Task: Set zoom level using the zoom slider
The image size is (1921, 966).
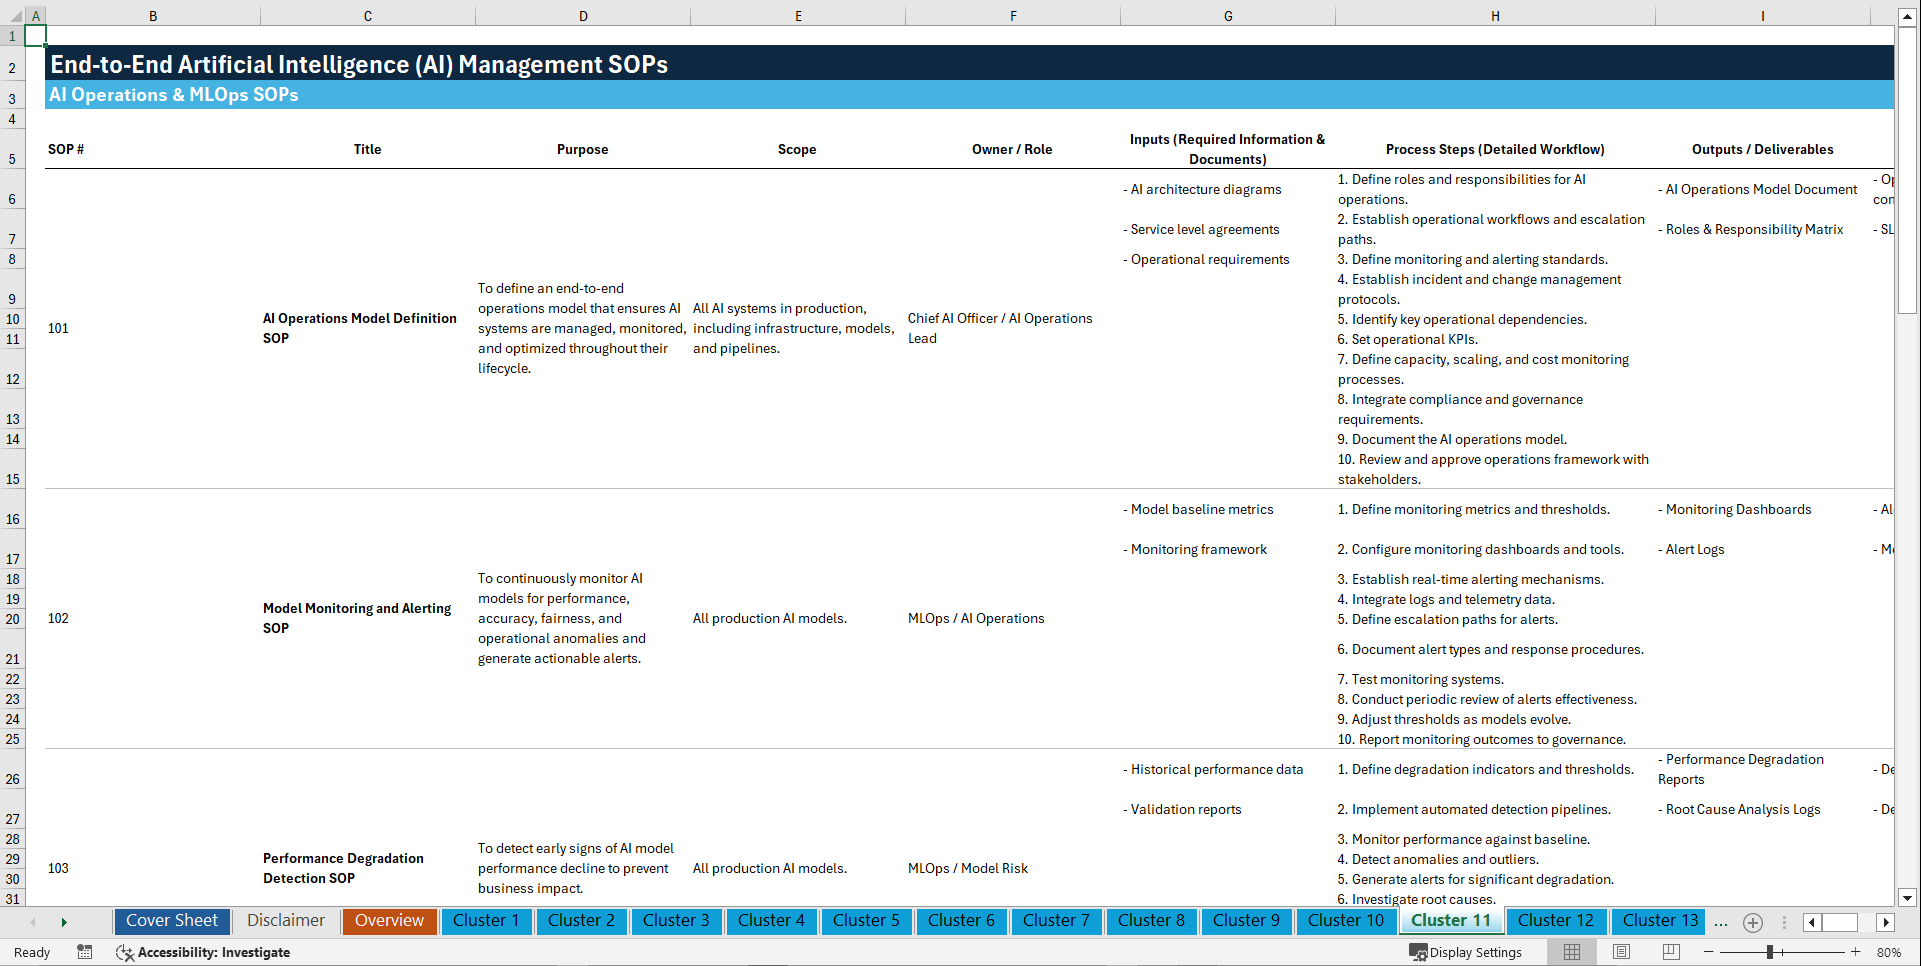Action: (x=1770, y=952)
